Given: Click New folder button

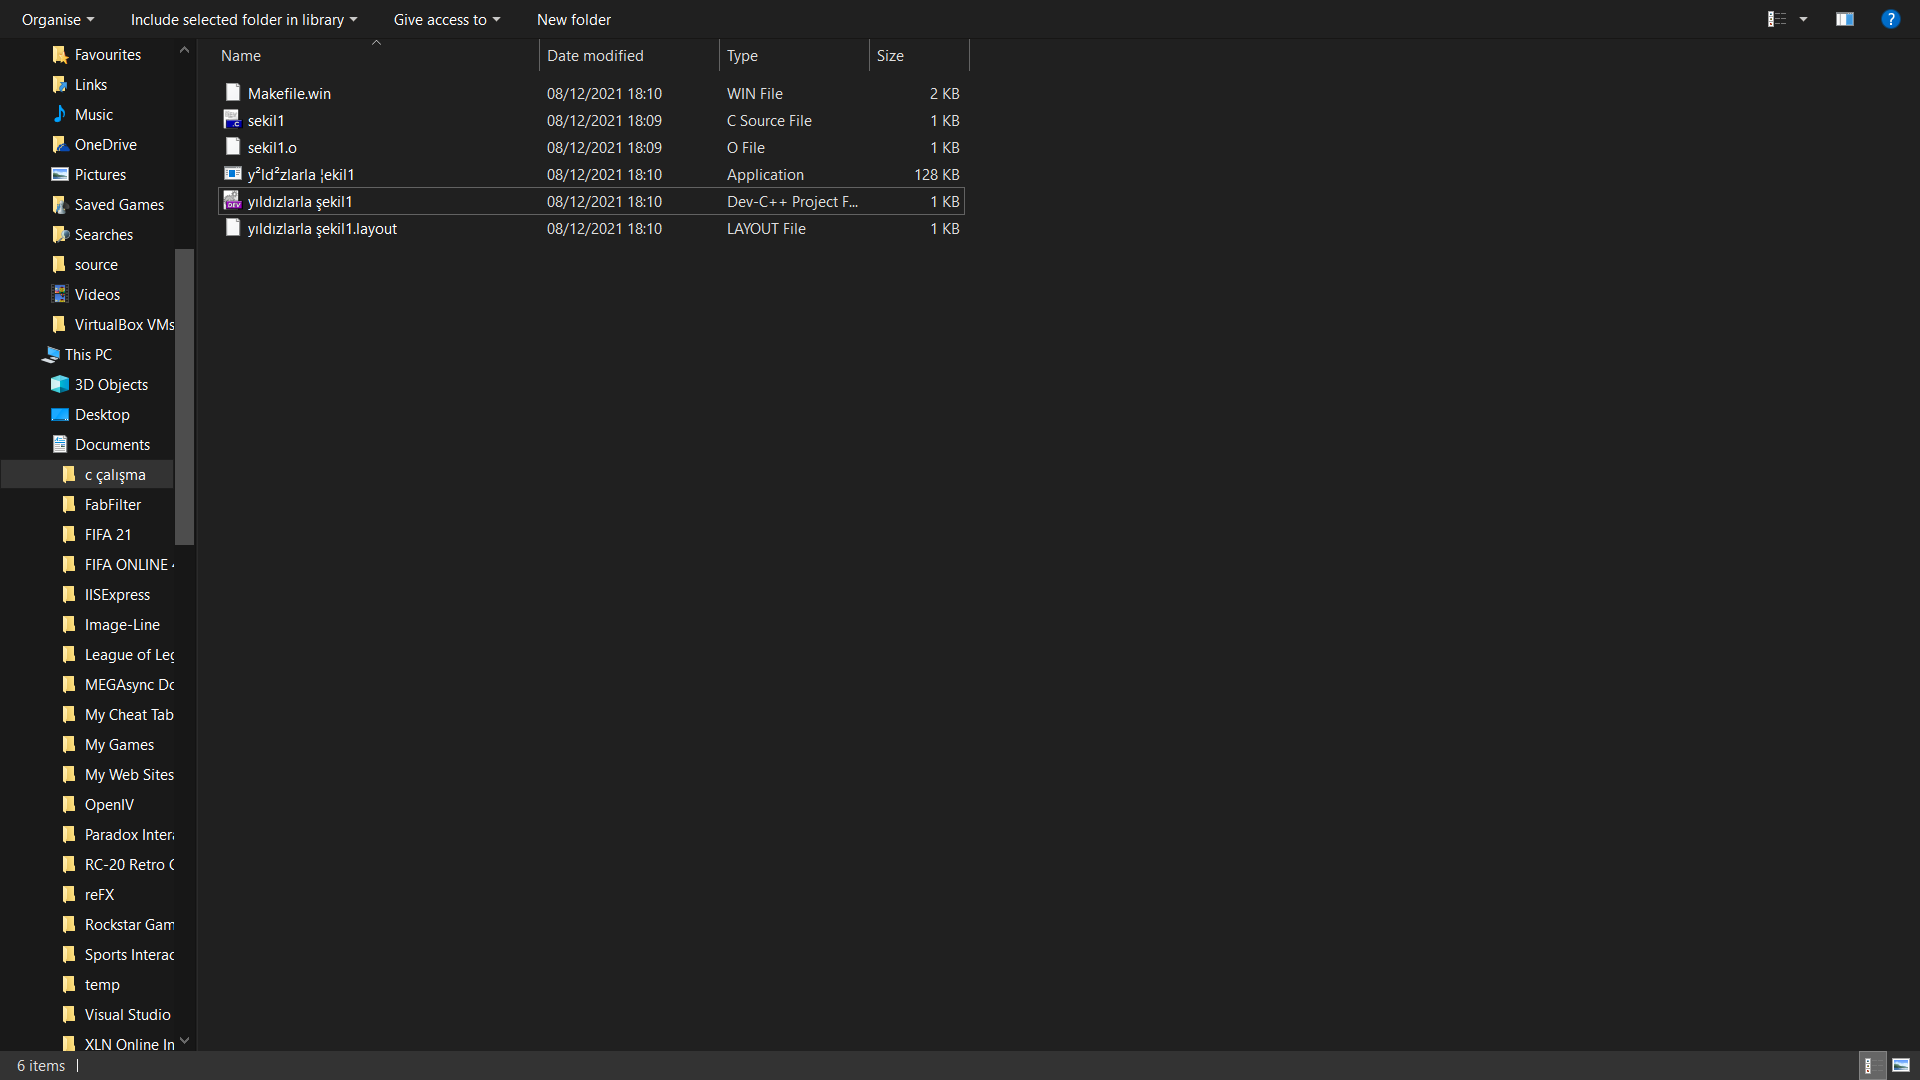Looking at the screenshot, I should tap(573, 19).
